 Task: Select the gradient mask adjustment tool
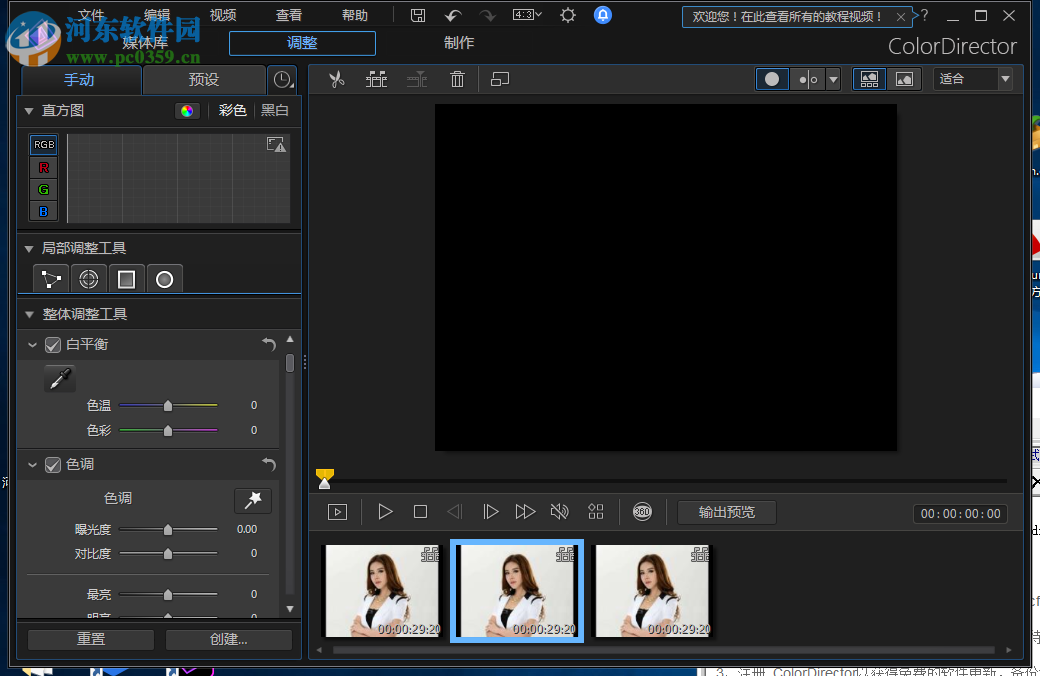[x=126, y=278]
